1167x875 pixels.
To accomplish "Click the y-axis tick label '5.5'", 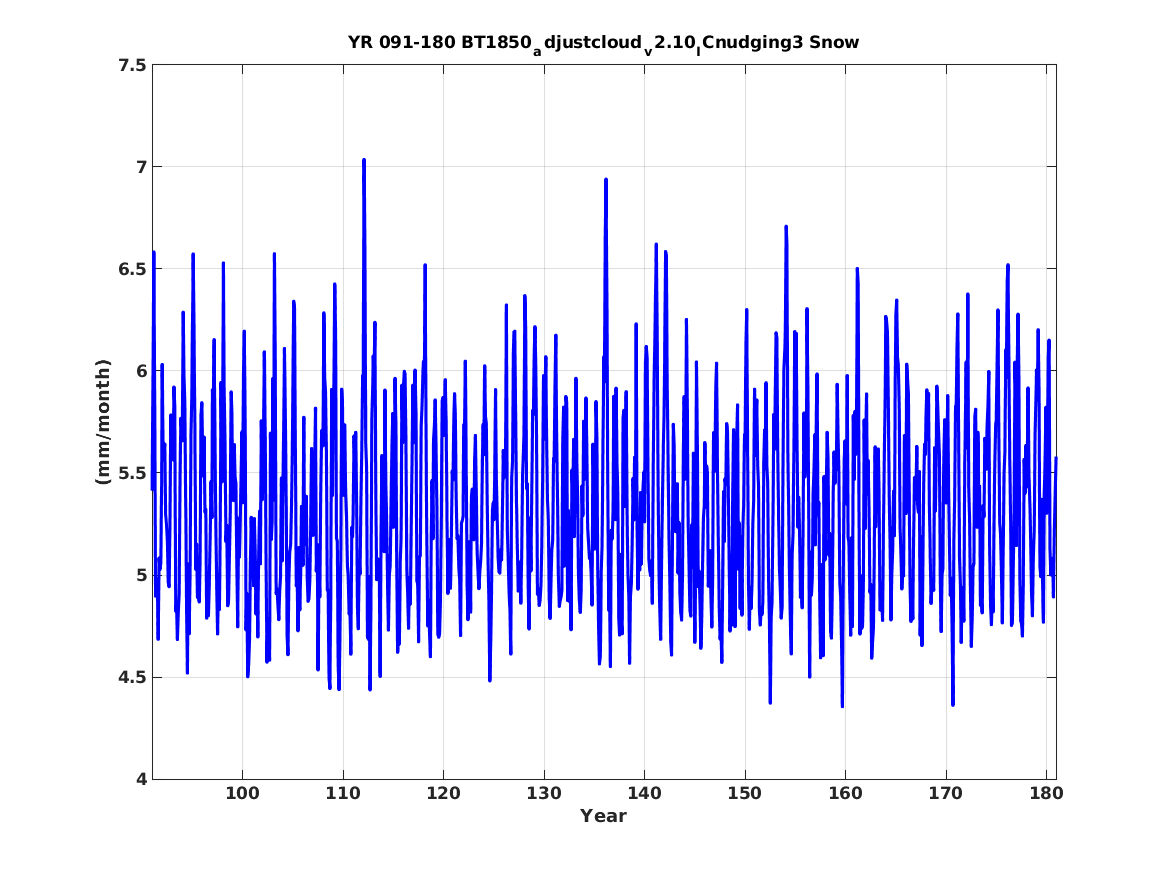I will [x=132, y=472].
